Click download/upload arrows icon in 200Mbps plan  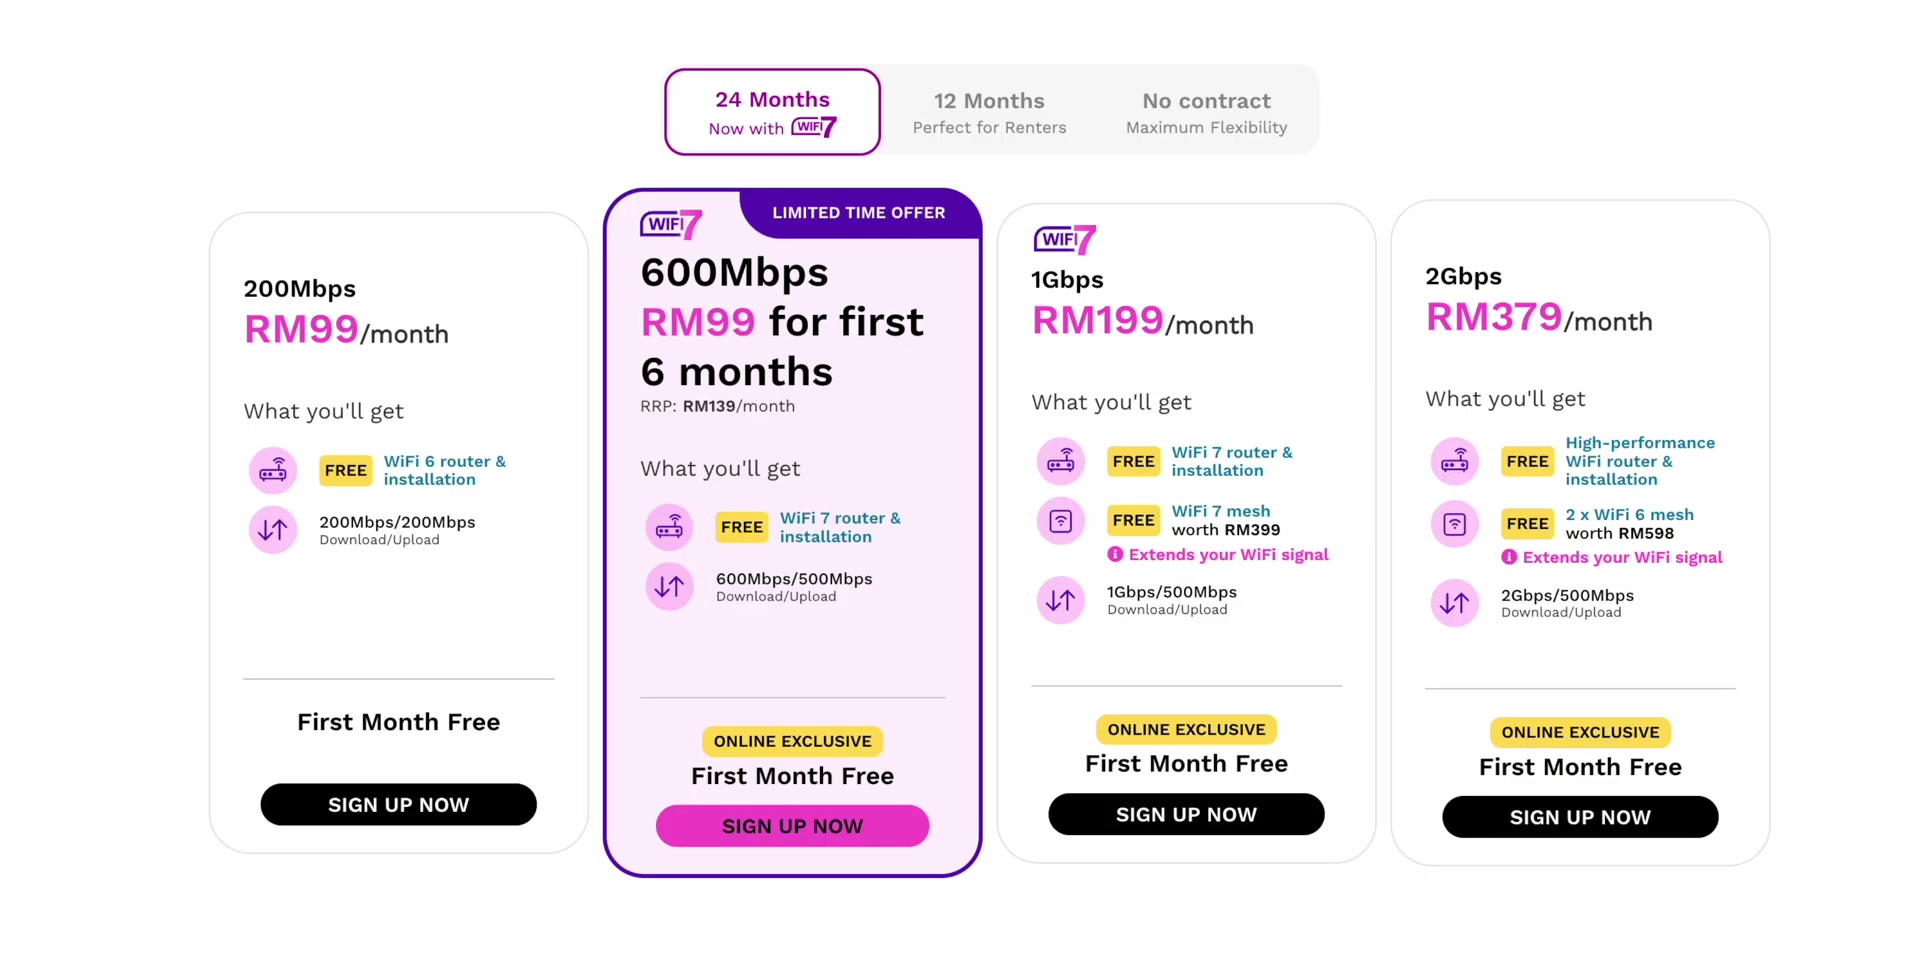pos(273,530)
